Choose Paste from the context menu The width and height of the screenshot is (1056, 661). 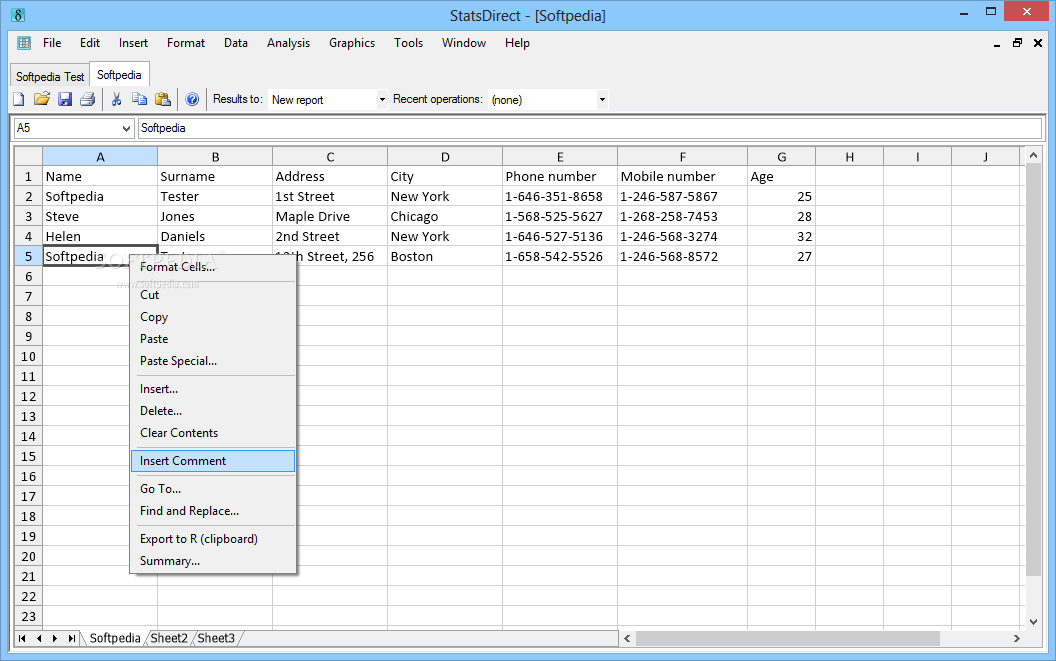click(212, 339)
